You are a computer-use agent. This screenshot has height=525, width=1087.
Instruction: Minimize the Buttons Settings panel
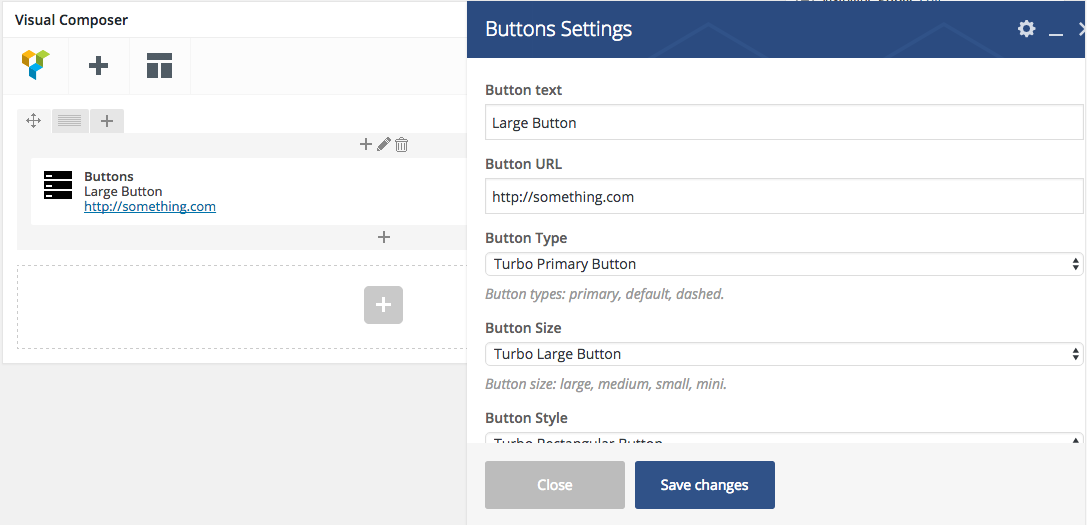coord(1055,31)
